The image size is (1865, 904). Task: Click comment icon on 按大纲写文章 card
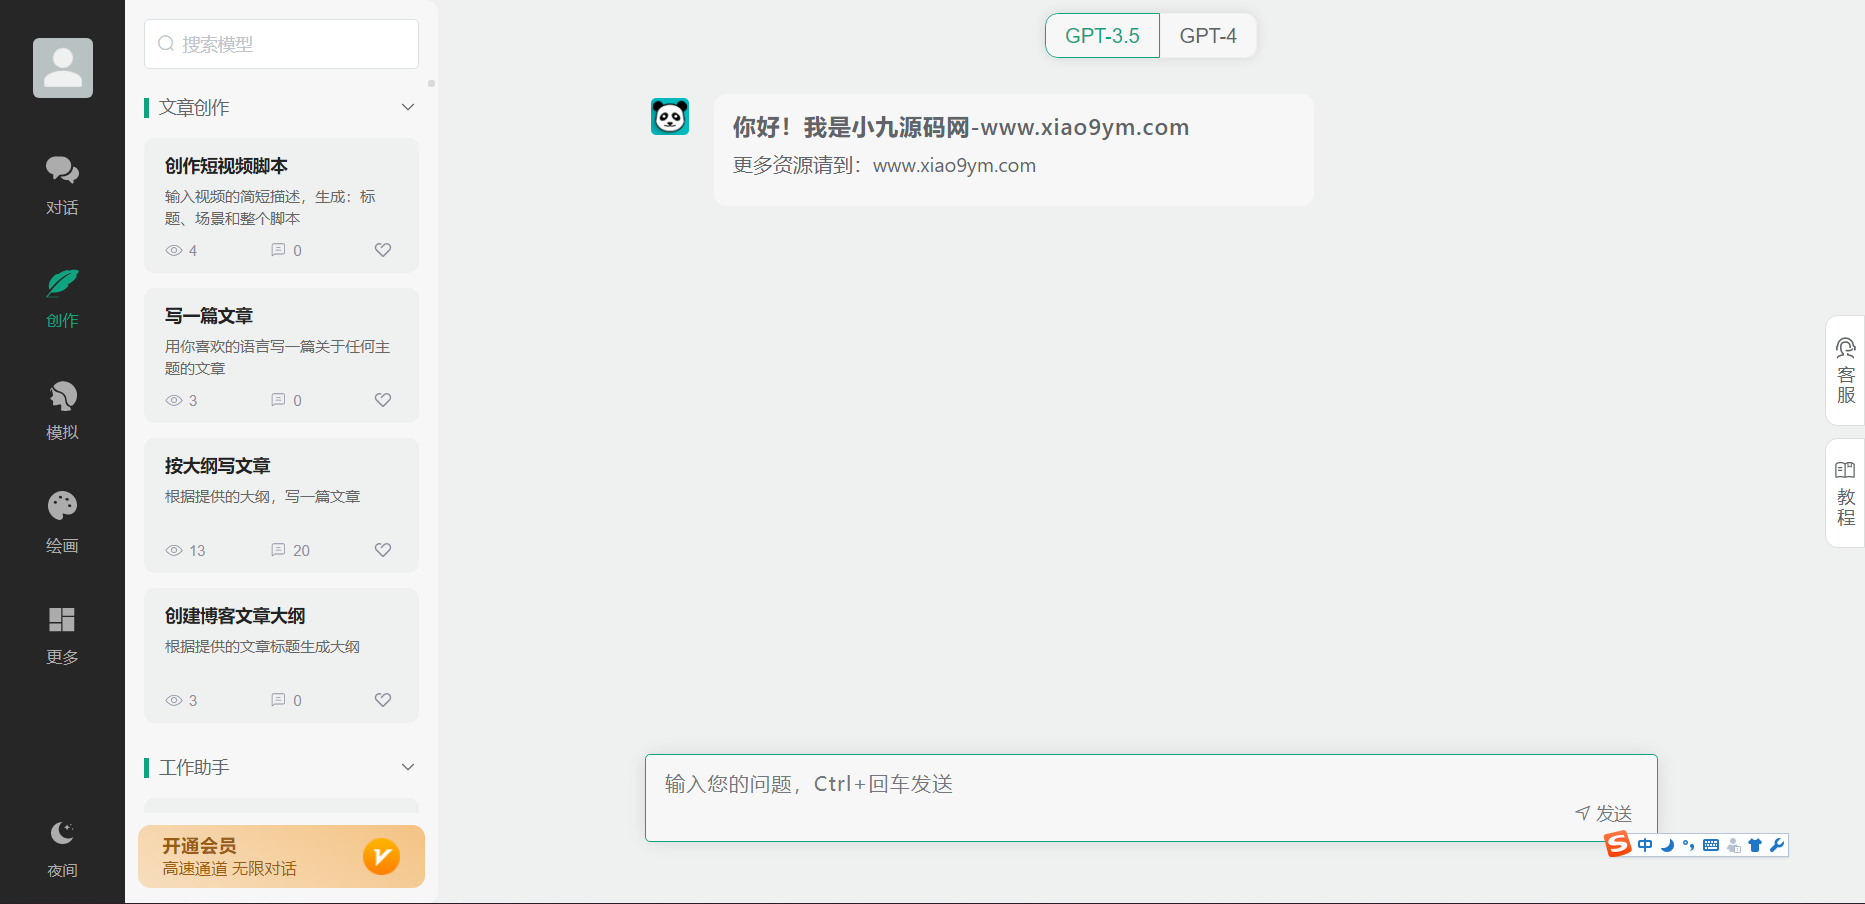tap(278, 550)
